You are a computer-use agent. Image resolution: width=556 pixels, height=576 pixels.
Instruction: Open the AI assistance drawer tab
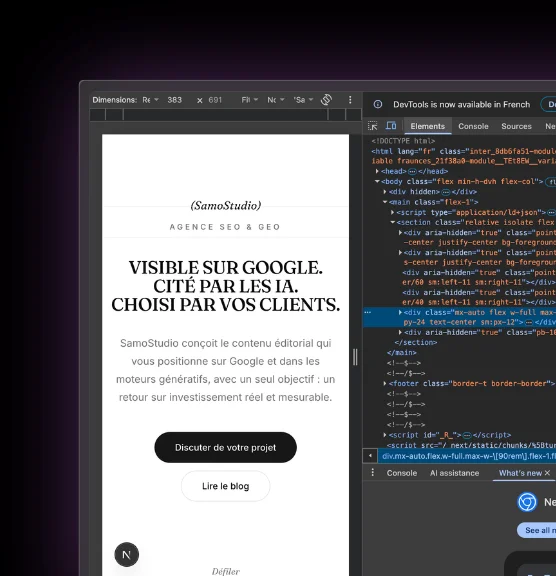(454, 473)
